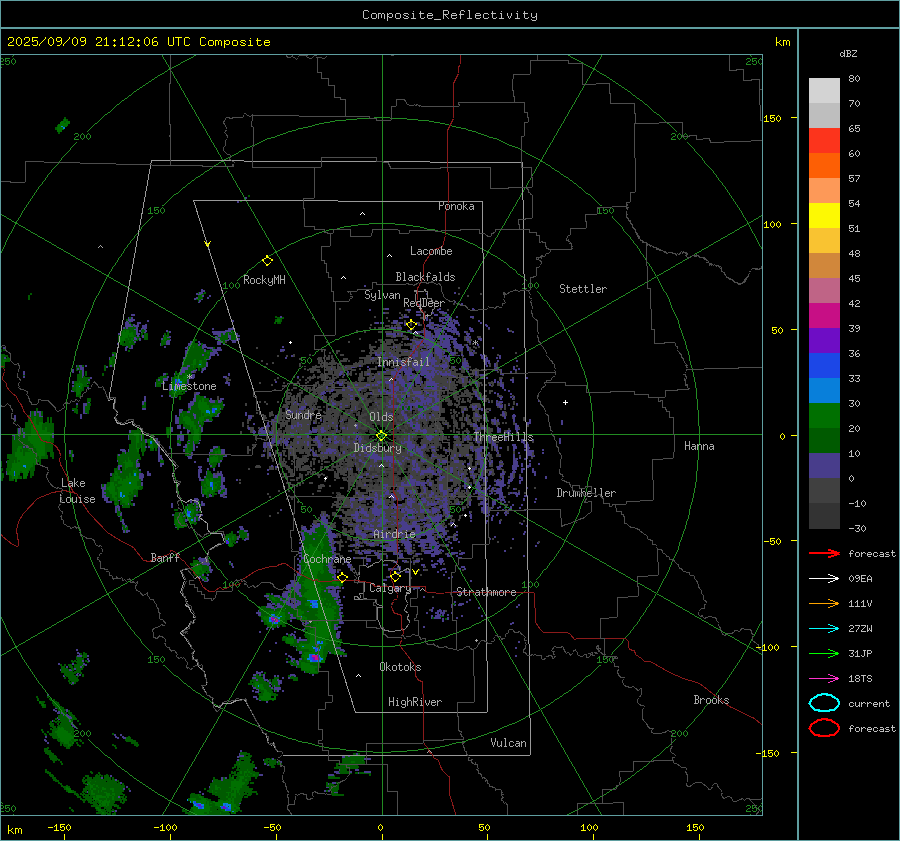
Task: Pick the bright green 30-20 dBZ swatch
Action: click(x=824, y=416)
